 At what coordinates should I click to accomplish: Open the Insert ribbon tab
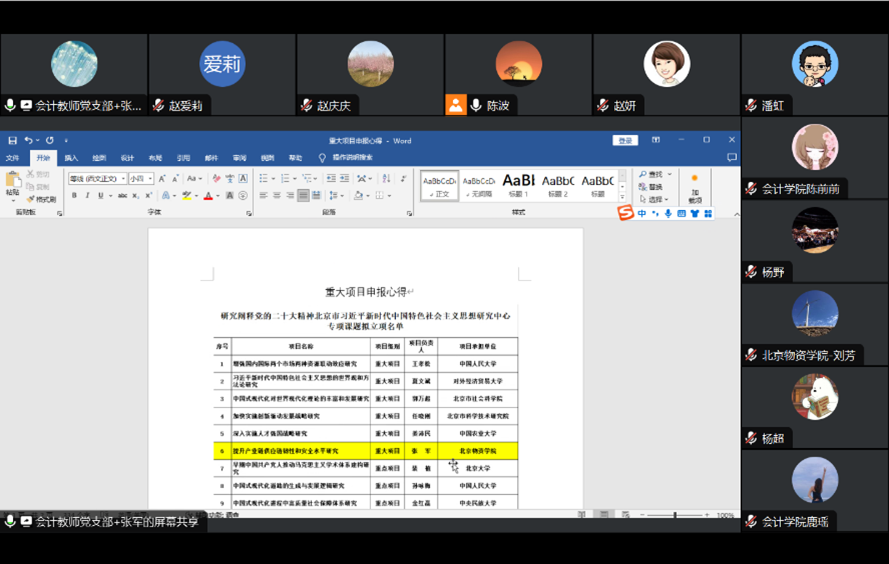point(71,158)
